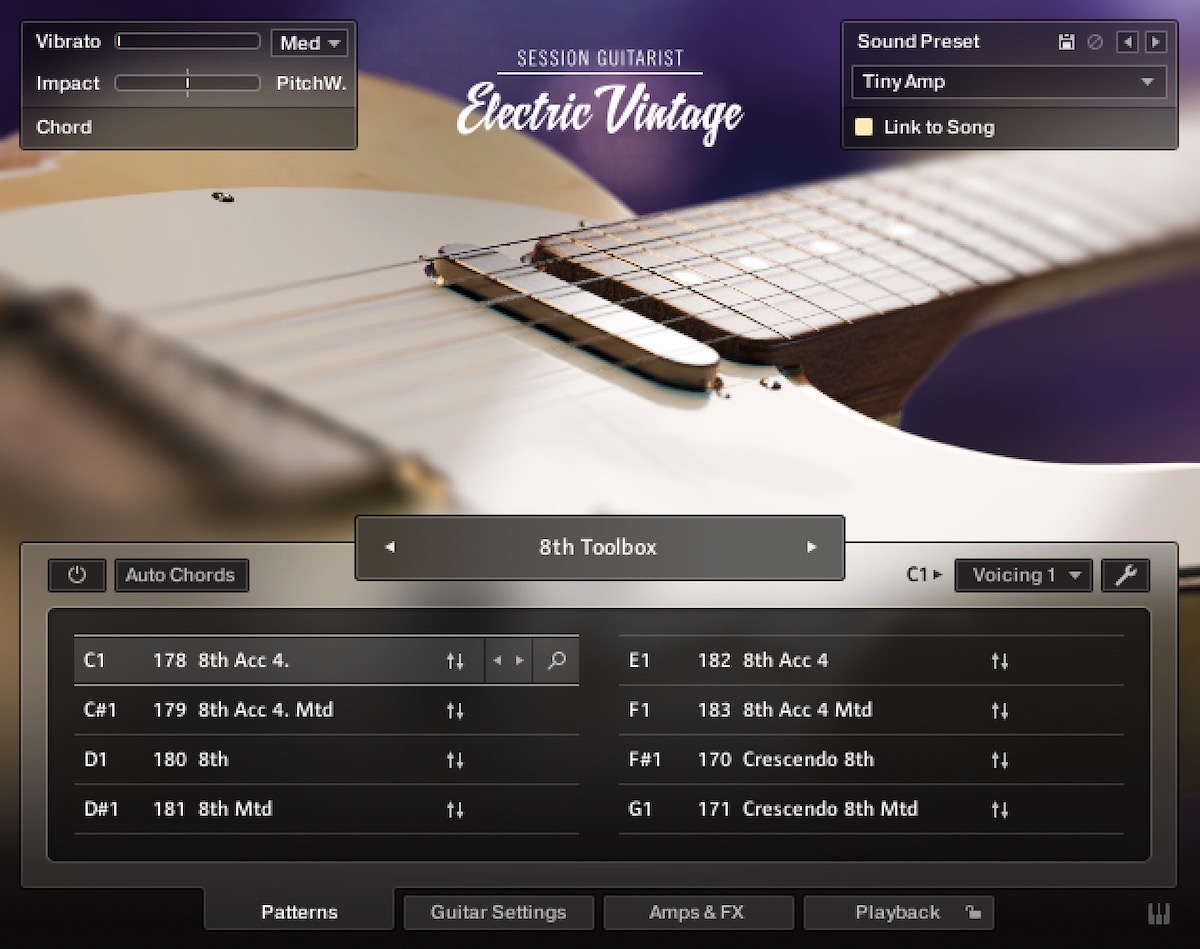Select the D1 180 8th pattern
This screenshot has width=1200, height=949.
click(326, 759)
